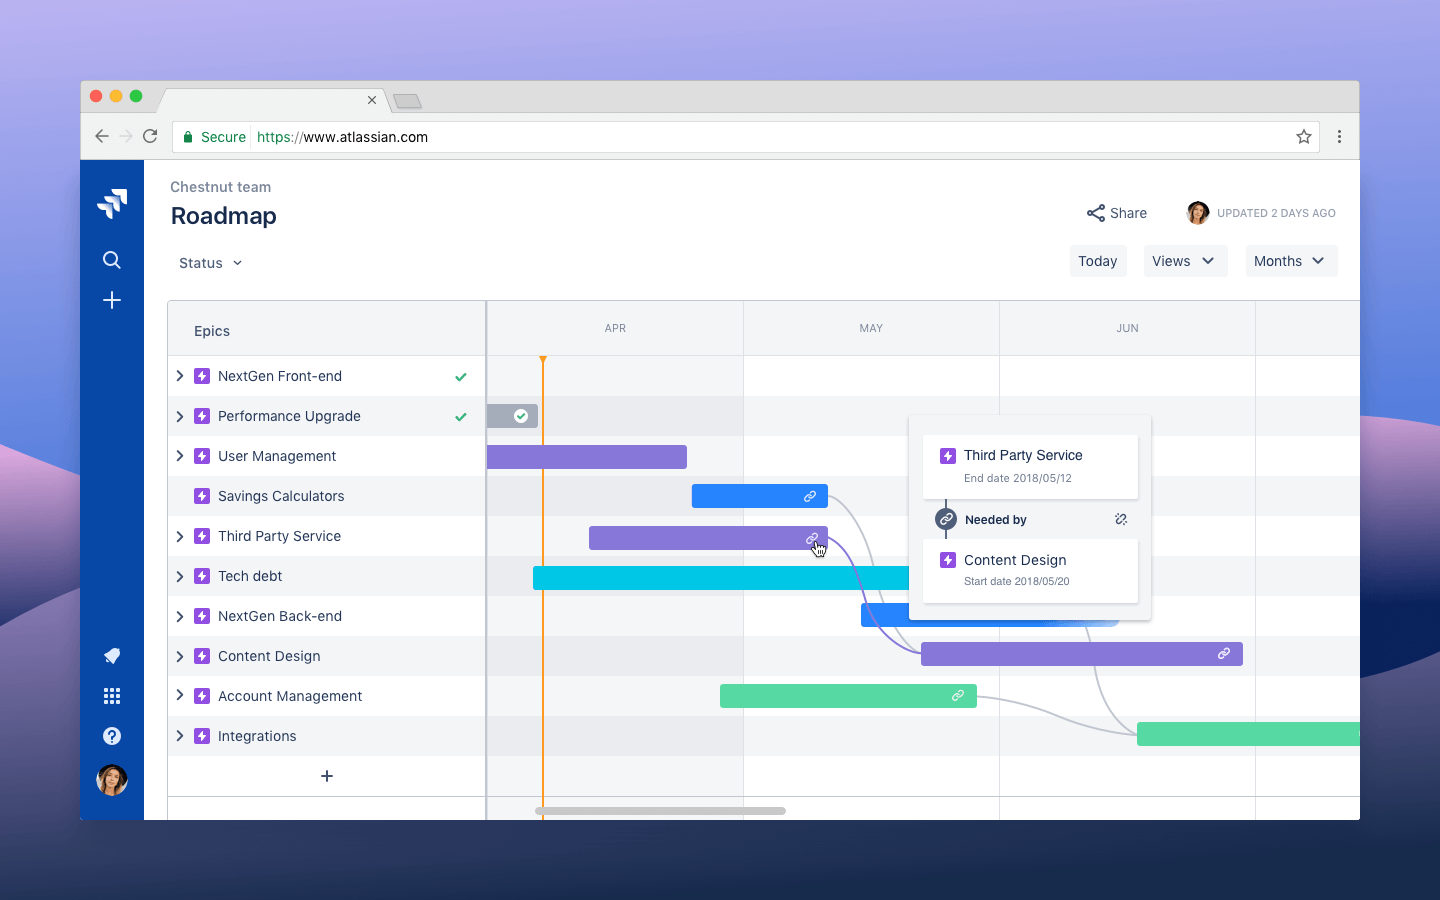Open the Views menu
This screenshot has width=1440, height=900.
click(x=1185, y=261)
